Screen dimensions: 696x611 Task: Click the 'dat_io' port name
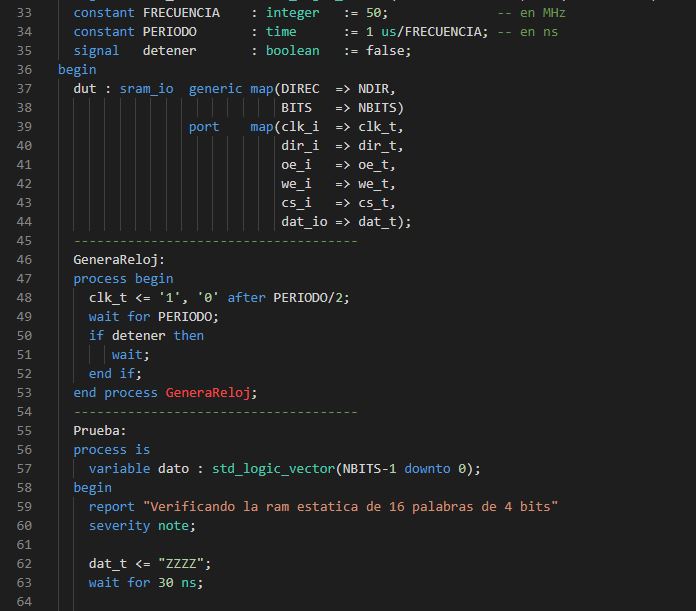[x=304, y=222]
